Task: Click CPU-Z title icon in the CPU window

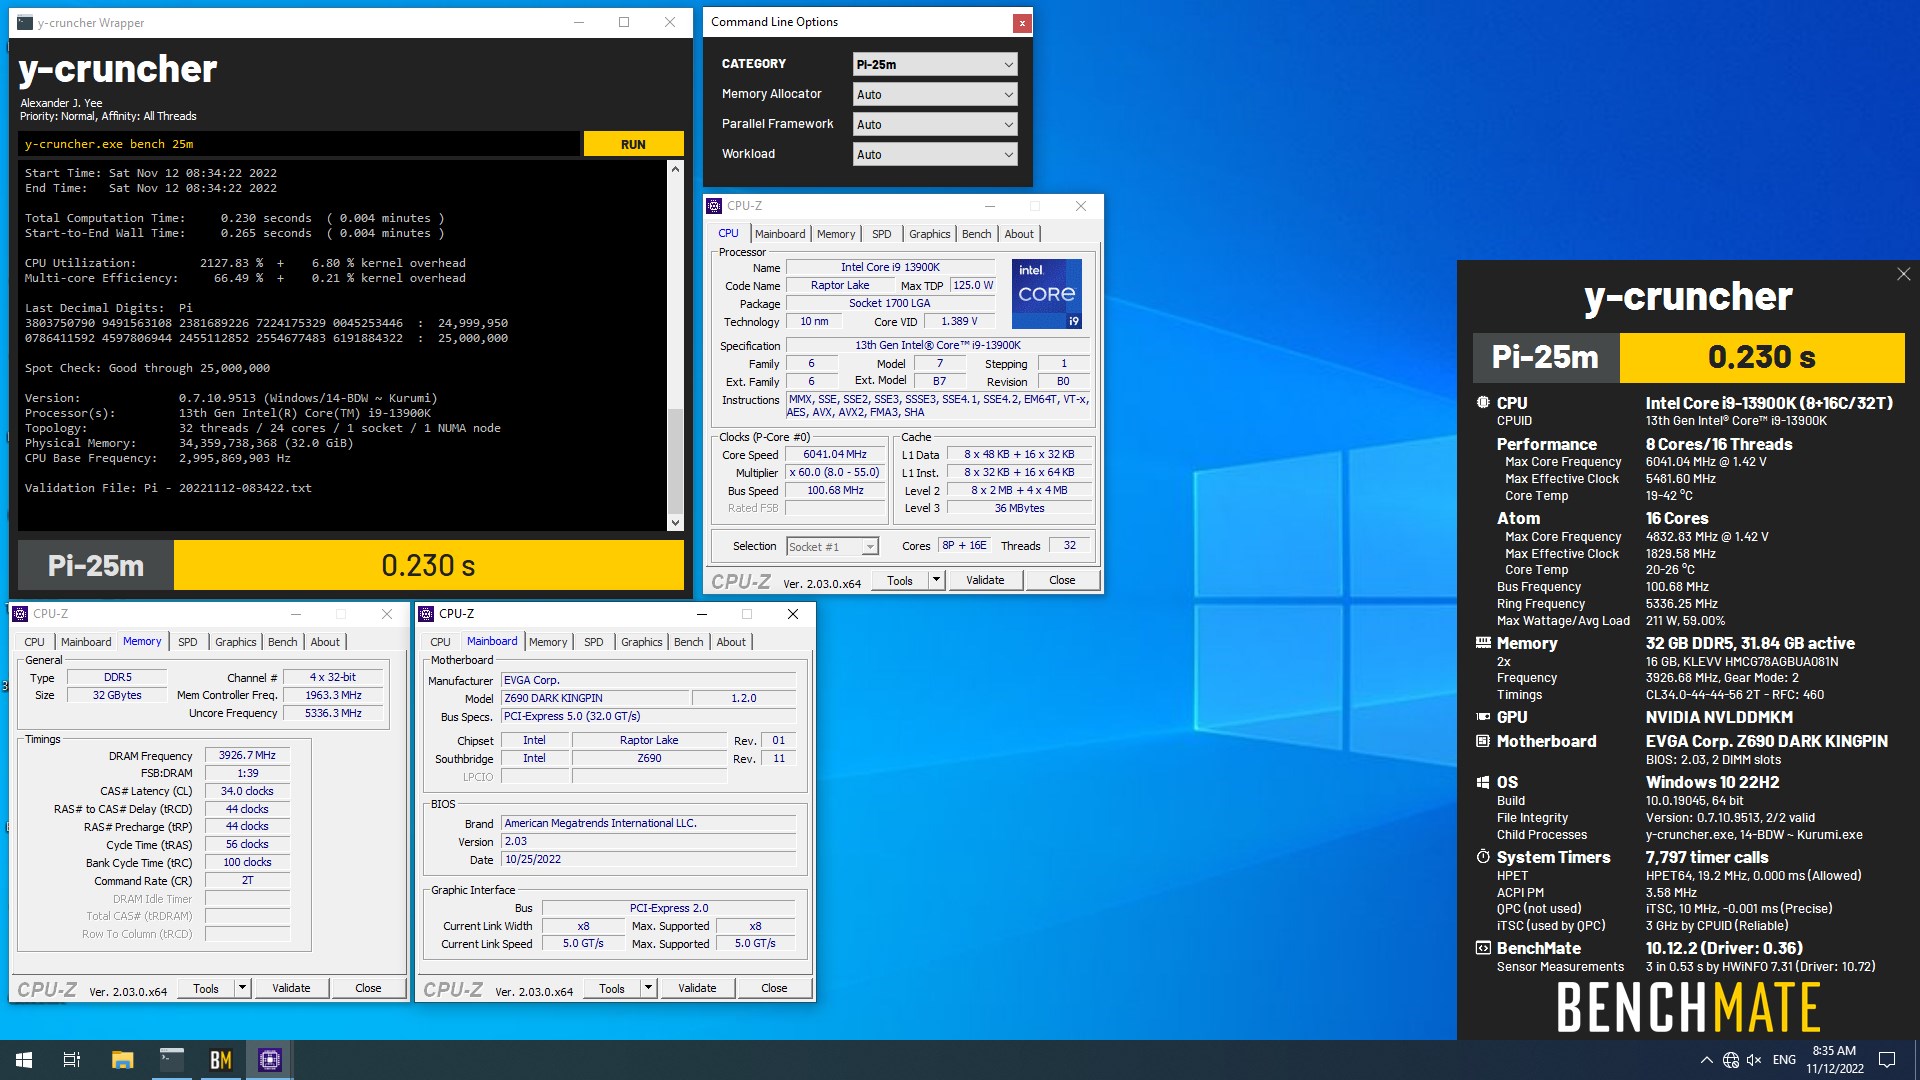Action: click(x=714, y=206)
